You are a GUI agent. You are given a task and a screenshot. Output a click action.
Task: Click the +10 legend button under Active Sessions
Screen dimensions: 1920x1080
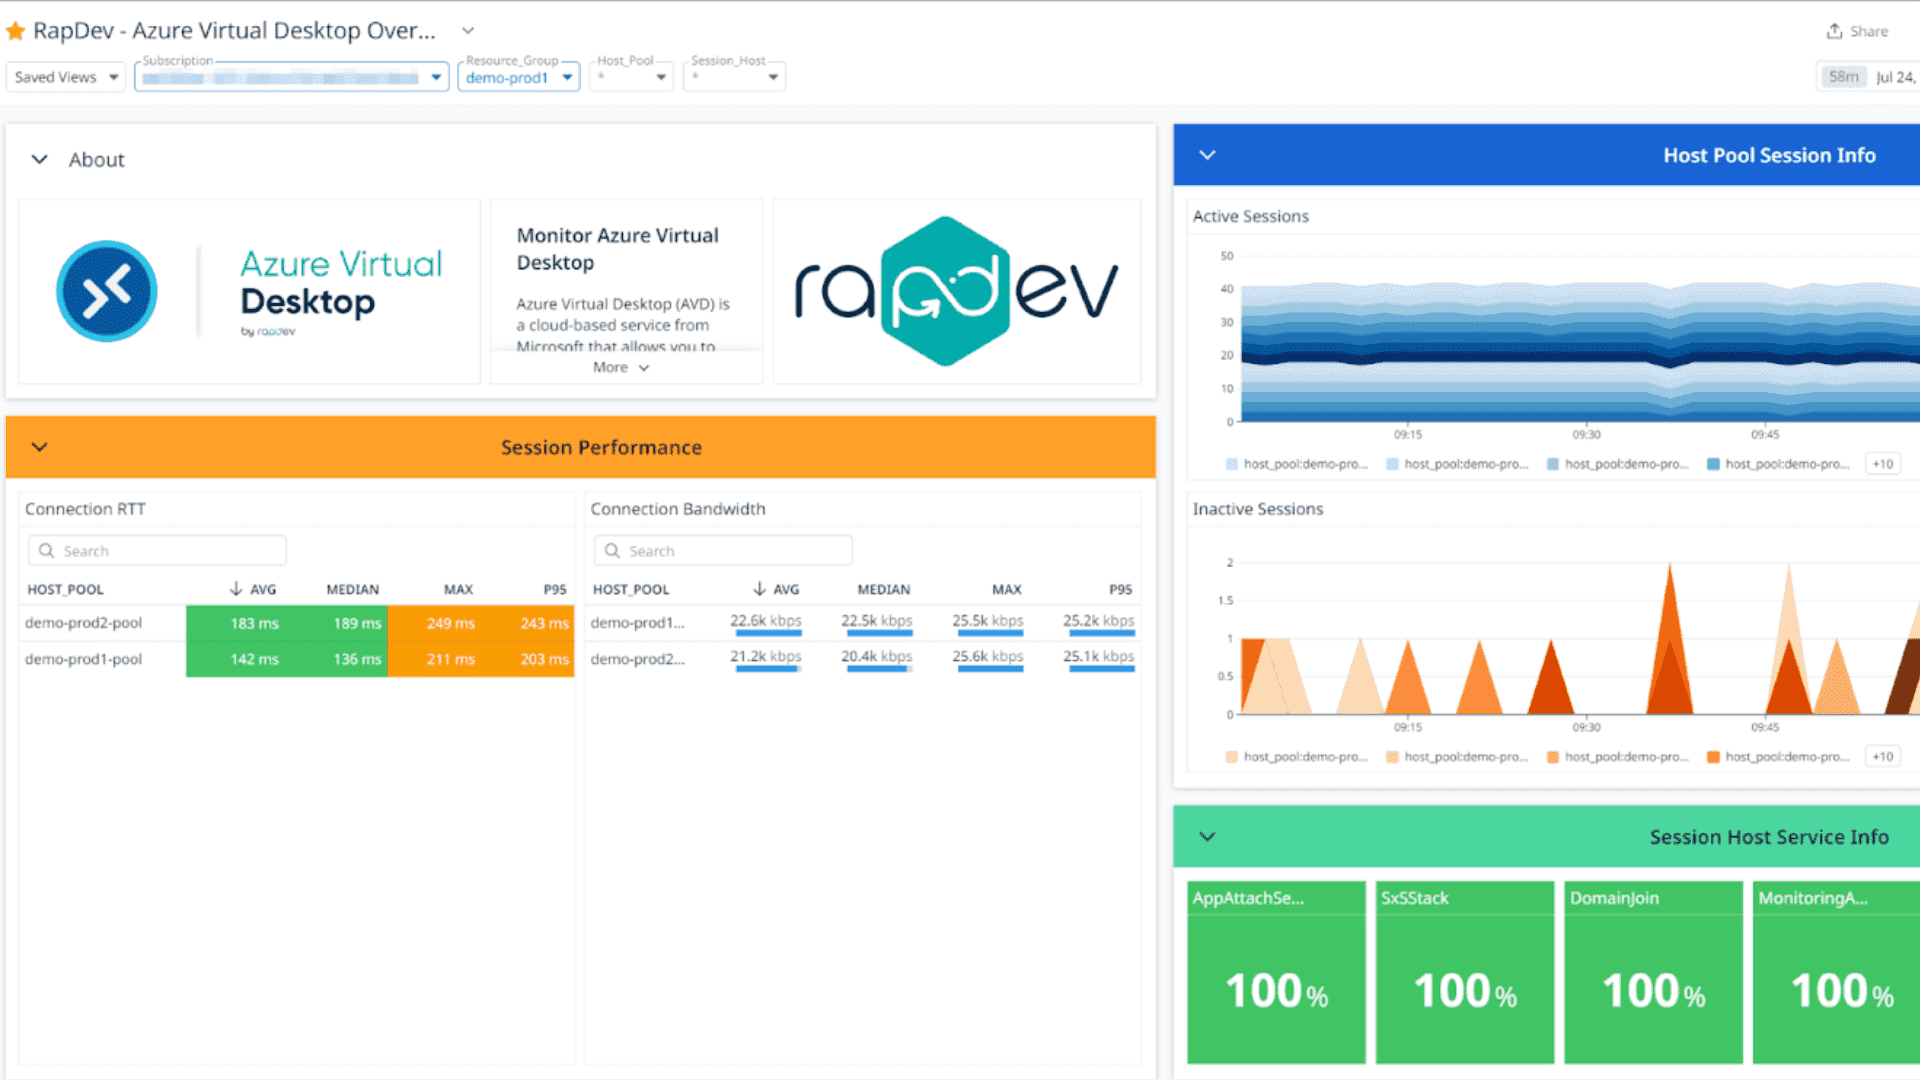click(1883, 464)
